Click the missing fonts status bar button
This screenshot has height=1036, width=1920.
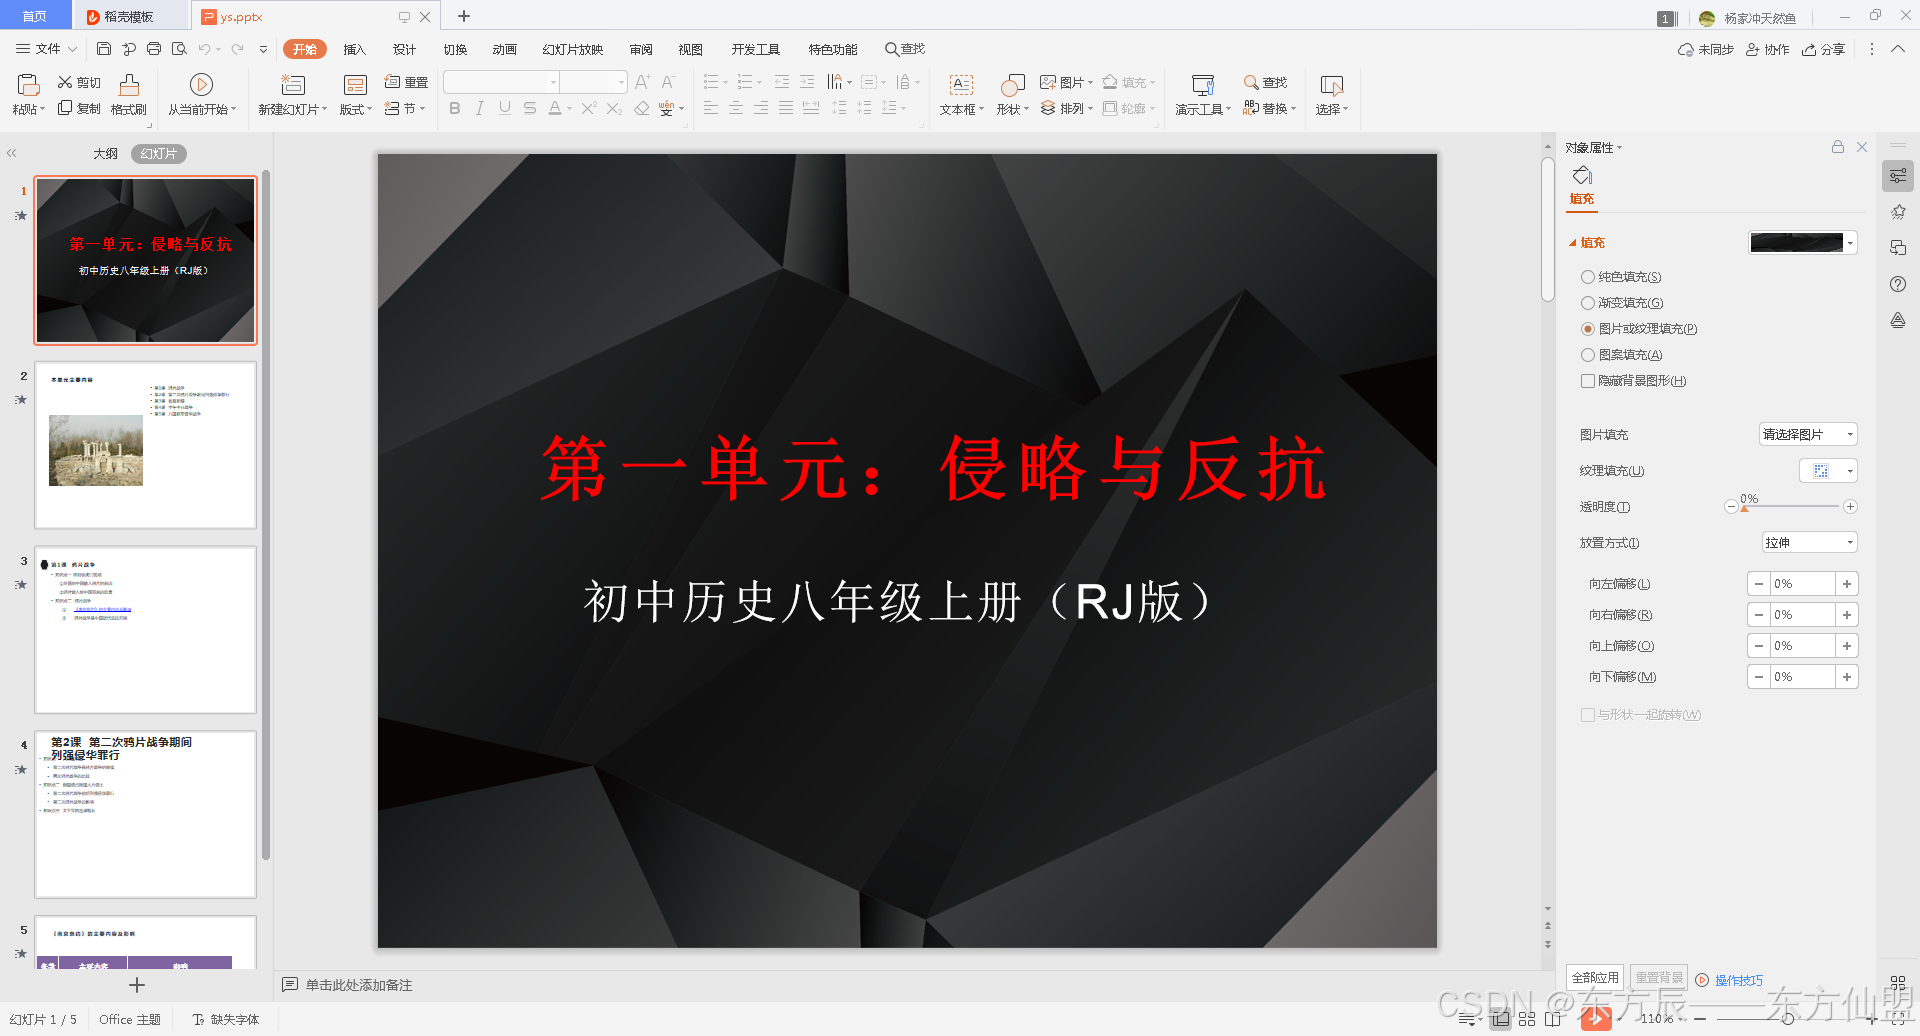[226, 1019]
